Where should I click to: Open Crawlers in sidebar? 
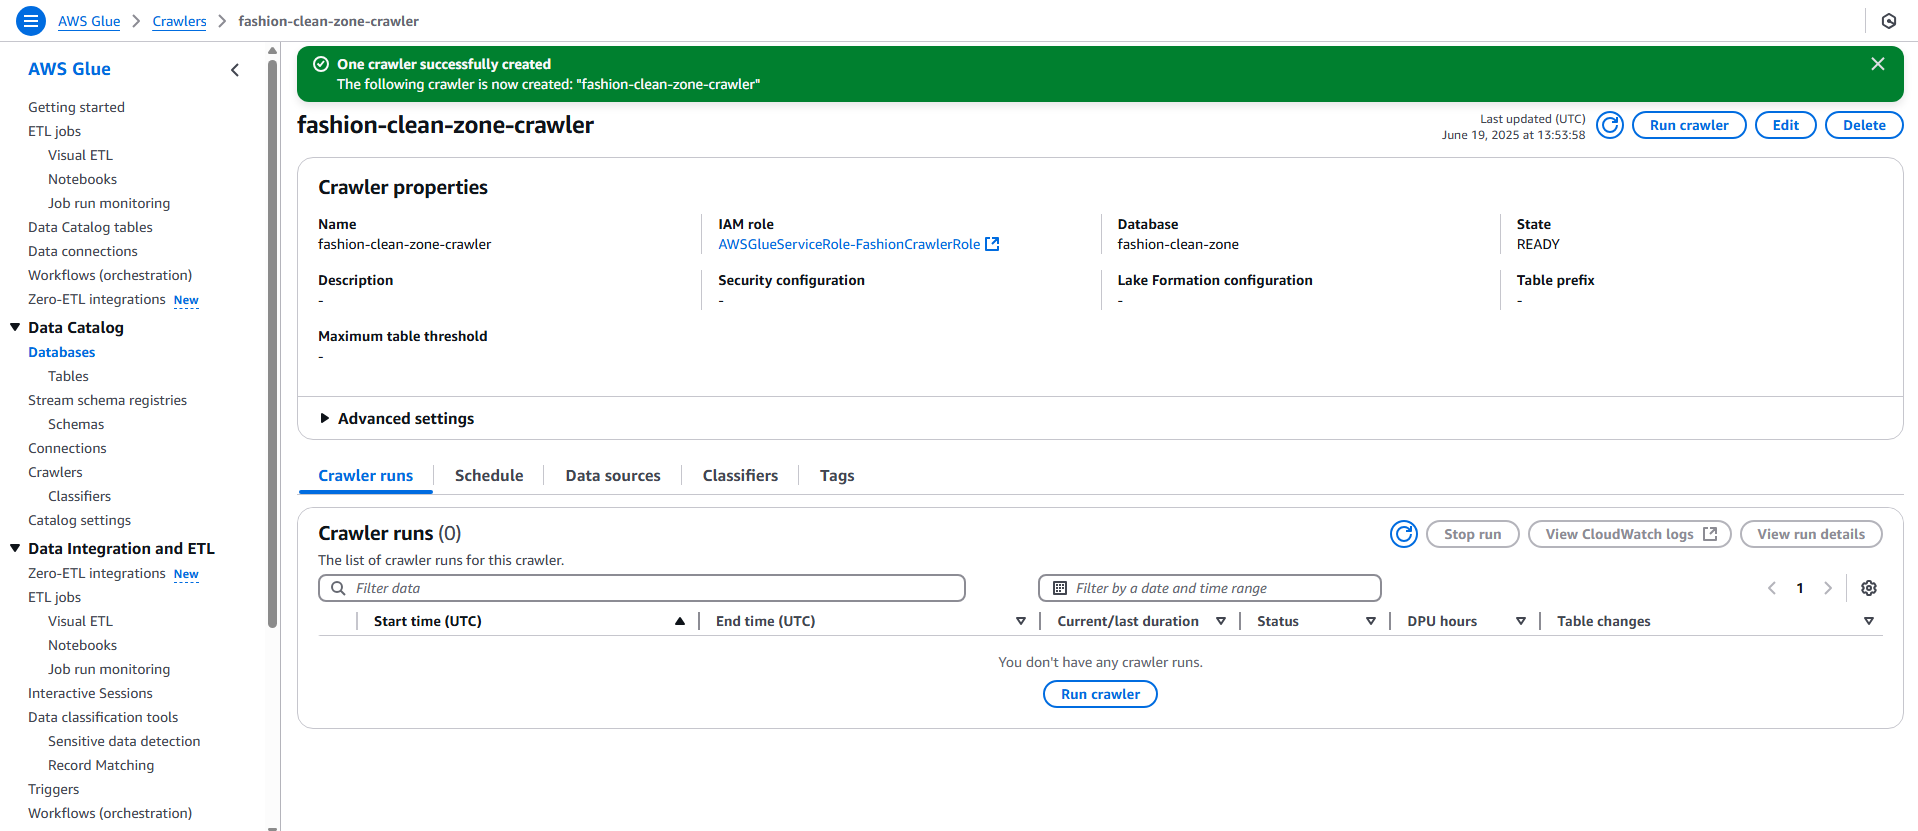tap(55, 472)
